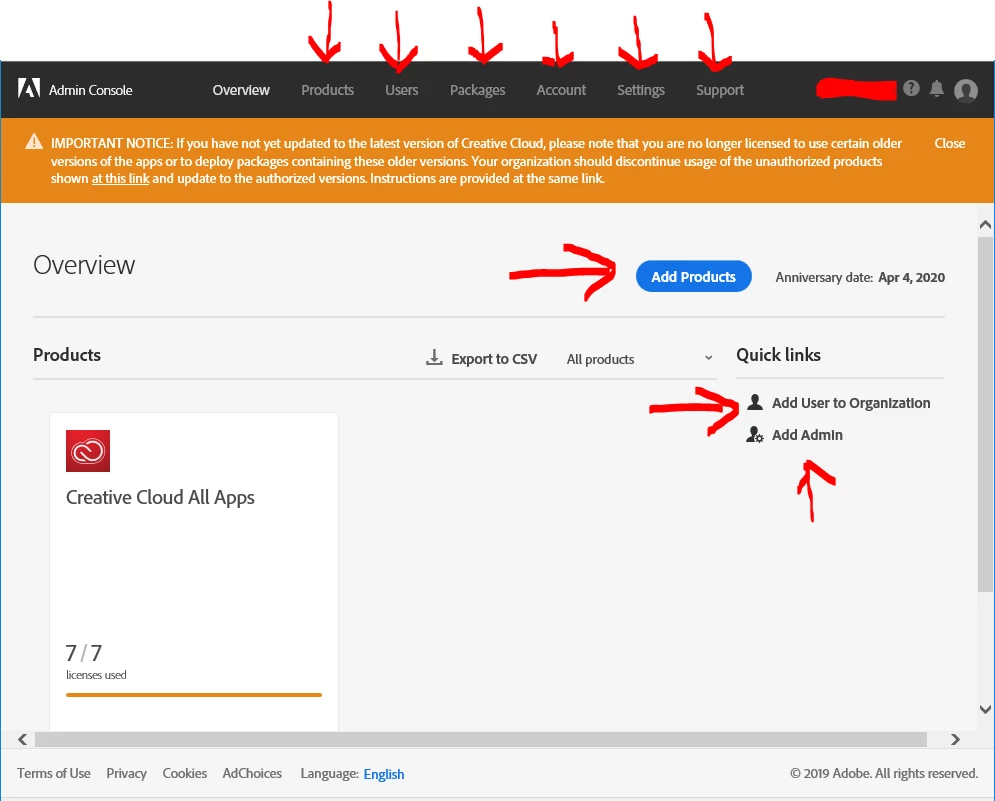Follow the 'at this link' hyperlink
This screenshot has height=801, width=995.
(121, 179)
